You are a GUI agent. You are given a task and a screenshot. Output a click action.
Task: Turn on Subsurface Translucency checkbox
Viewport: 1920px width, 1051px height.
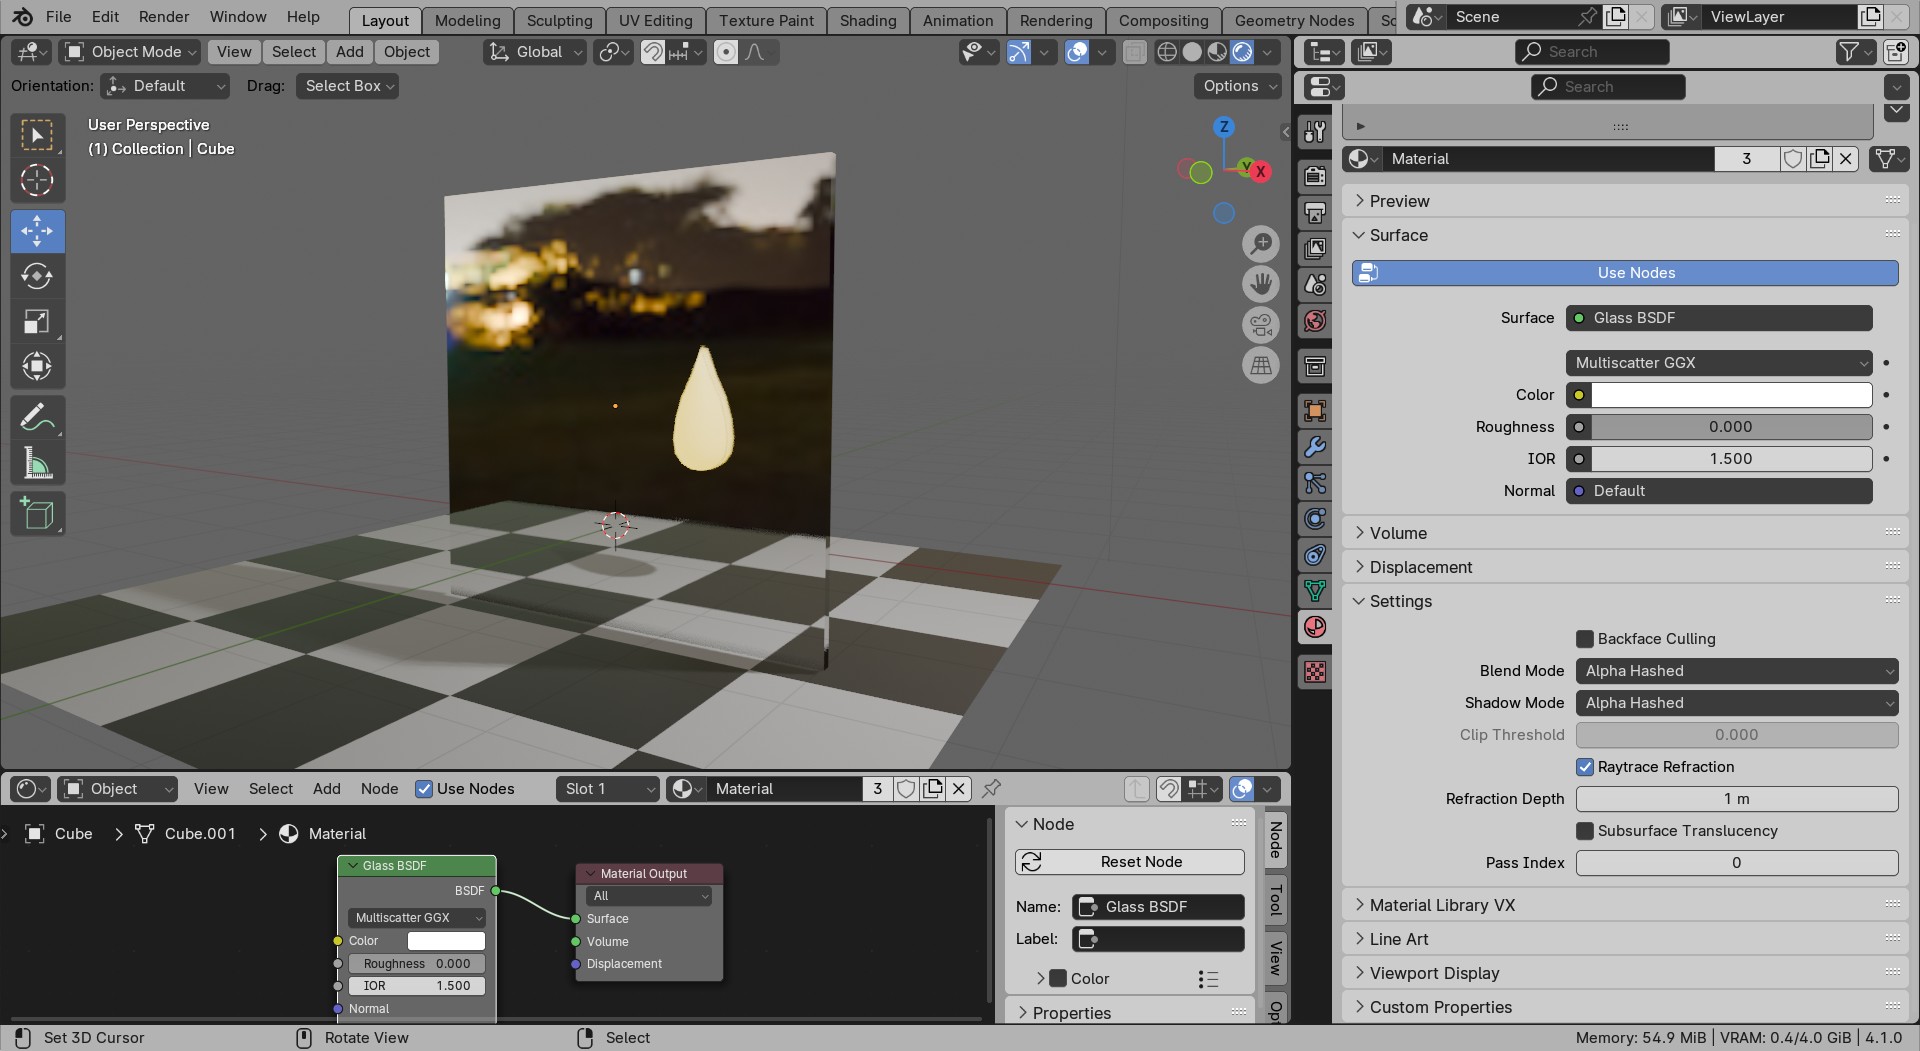coord(1585,831)
